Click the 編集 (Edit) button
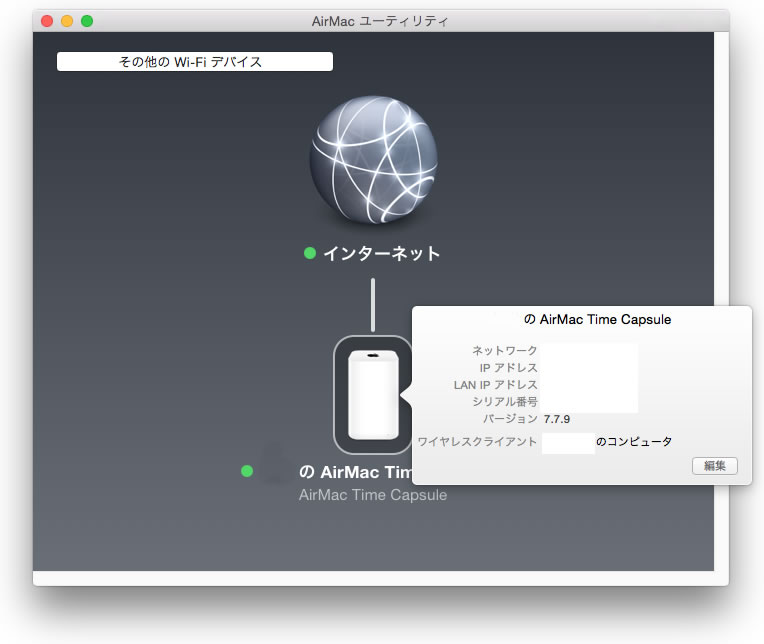Screen dimensions: 764x644 point(715,466)
